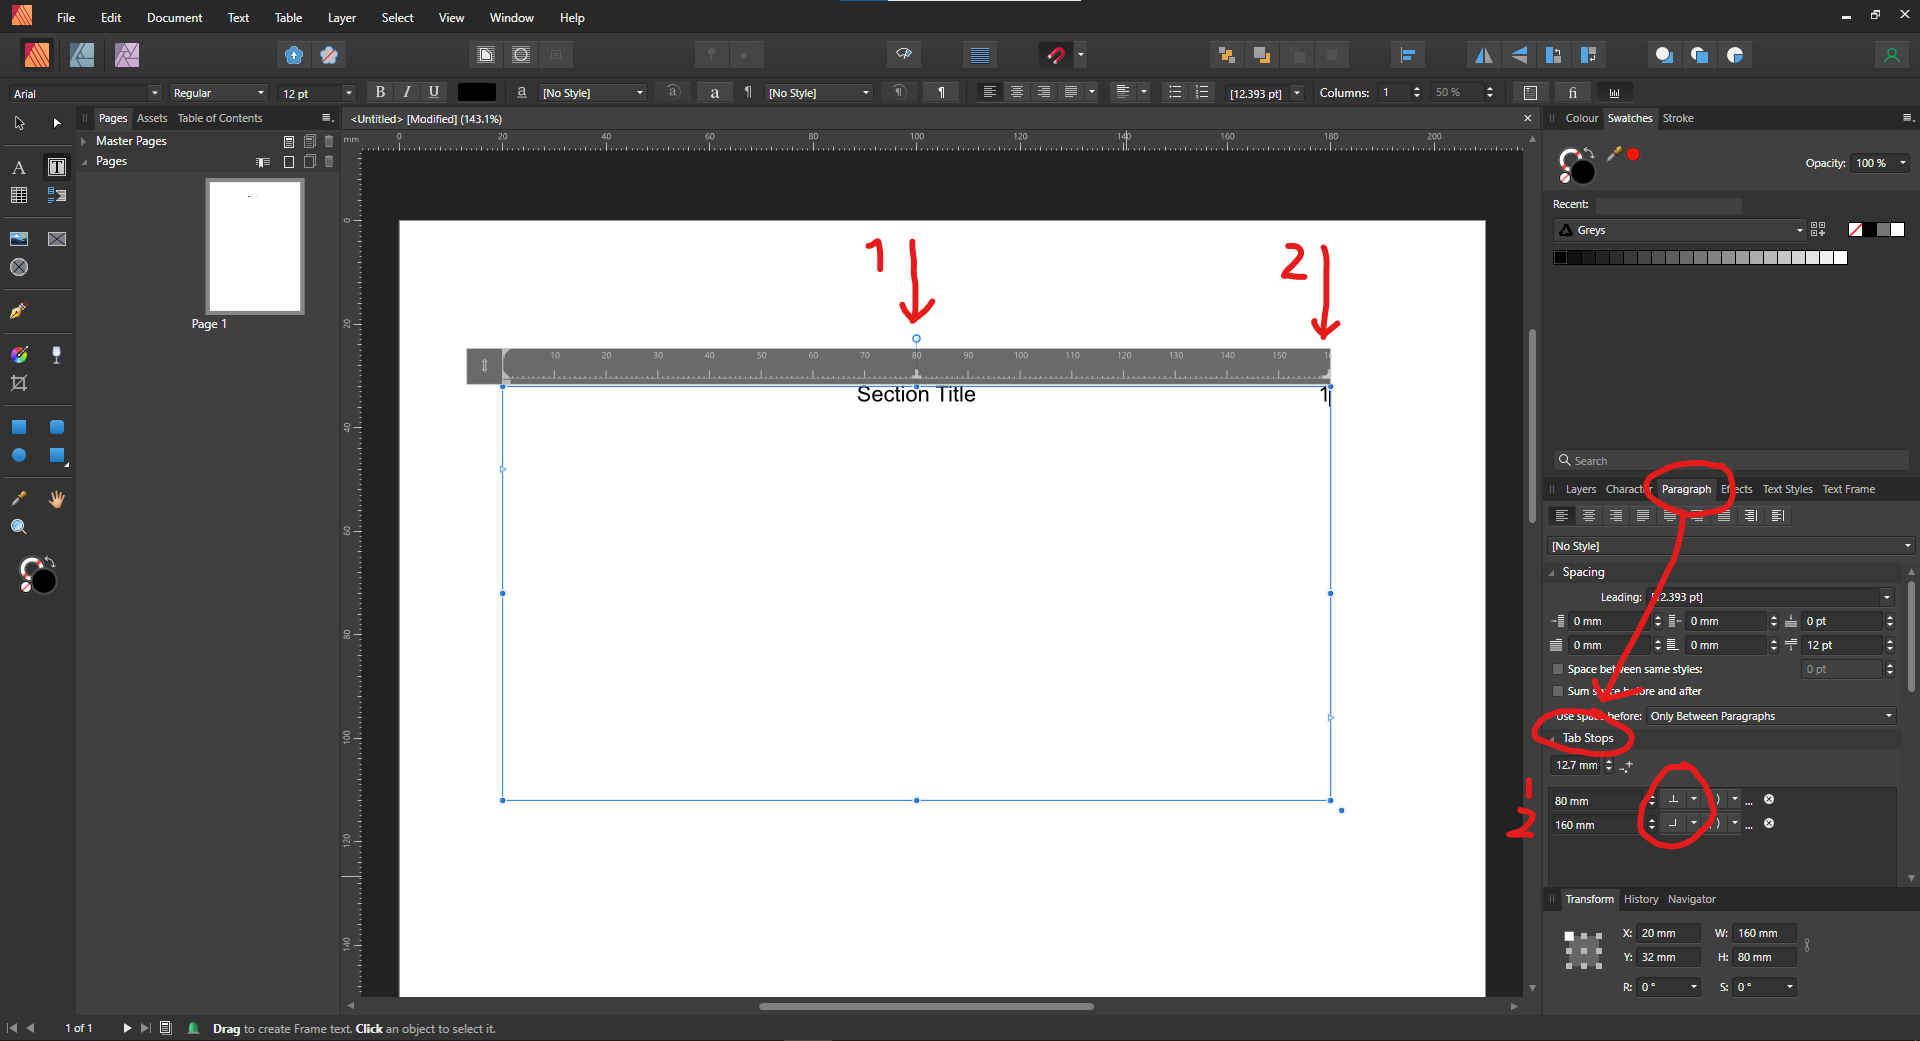
Task: Select the Colour Picker tool
Action: (17, 498)
